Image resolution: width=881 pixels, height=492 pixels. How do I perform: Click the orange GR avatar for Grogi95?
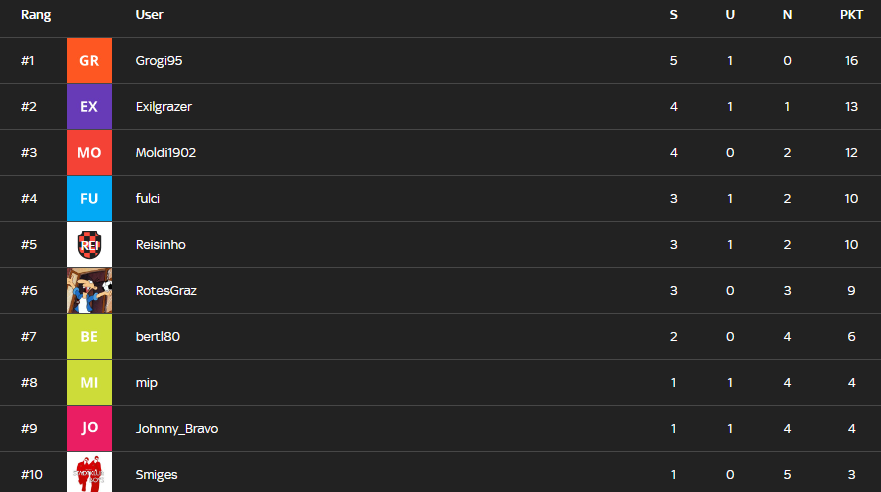click(x=89, y=61)
